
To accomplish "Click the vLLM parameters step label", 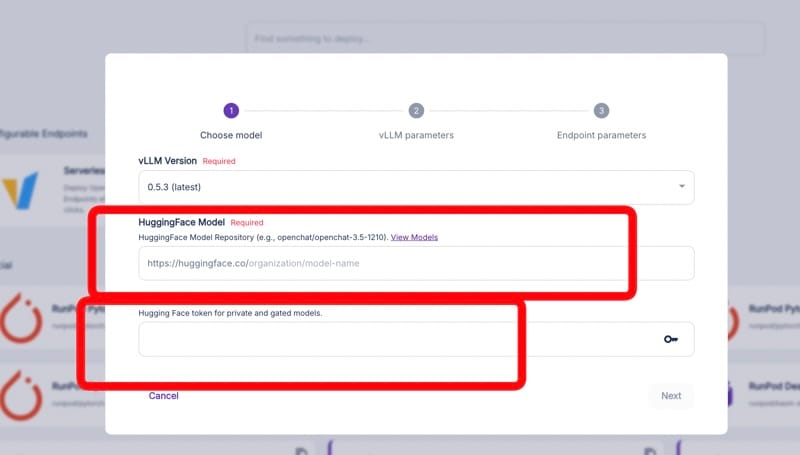I will [416, 135].
